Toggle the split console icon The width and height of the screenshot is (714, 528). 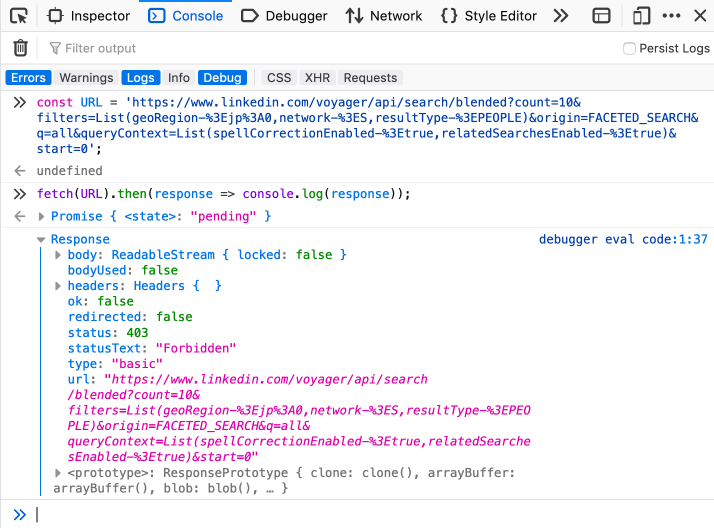(601, 16)
